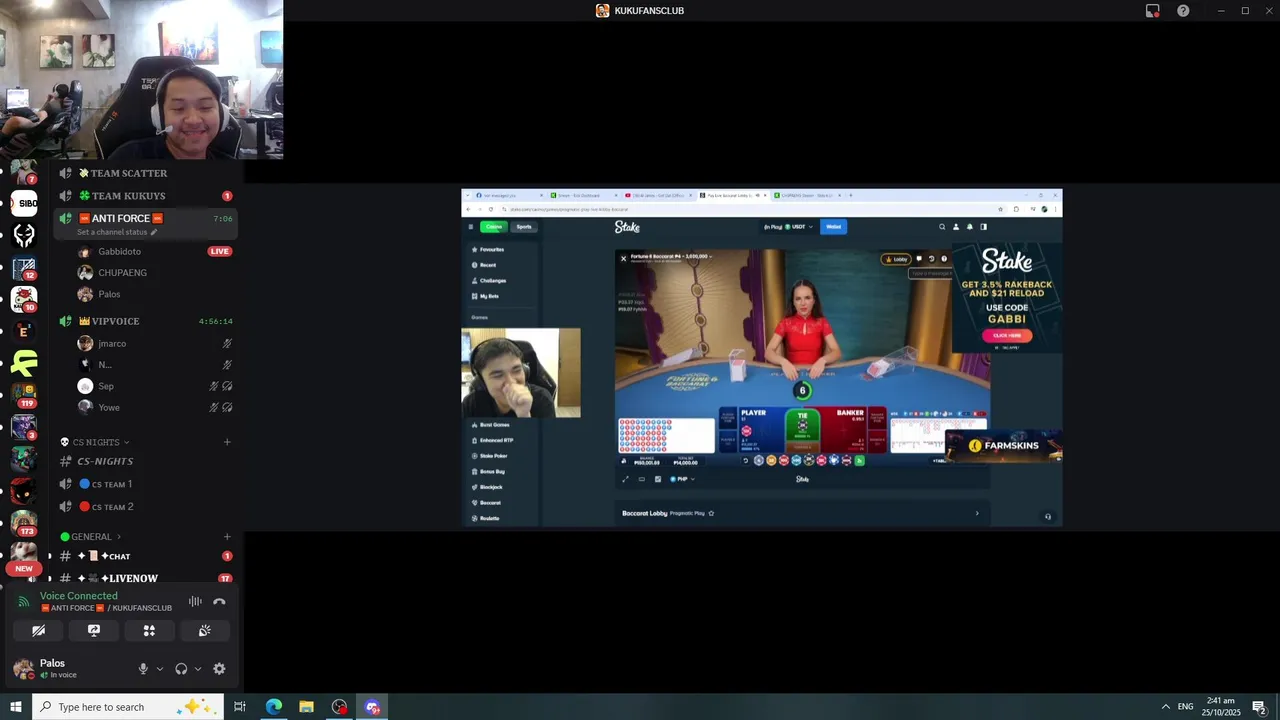Open Discord inbox icon in title bar
This screenshot has height=720, width=1280.
tap(1153, 10)
